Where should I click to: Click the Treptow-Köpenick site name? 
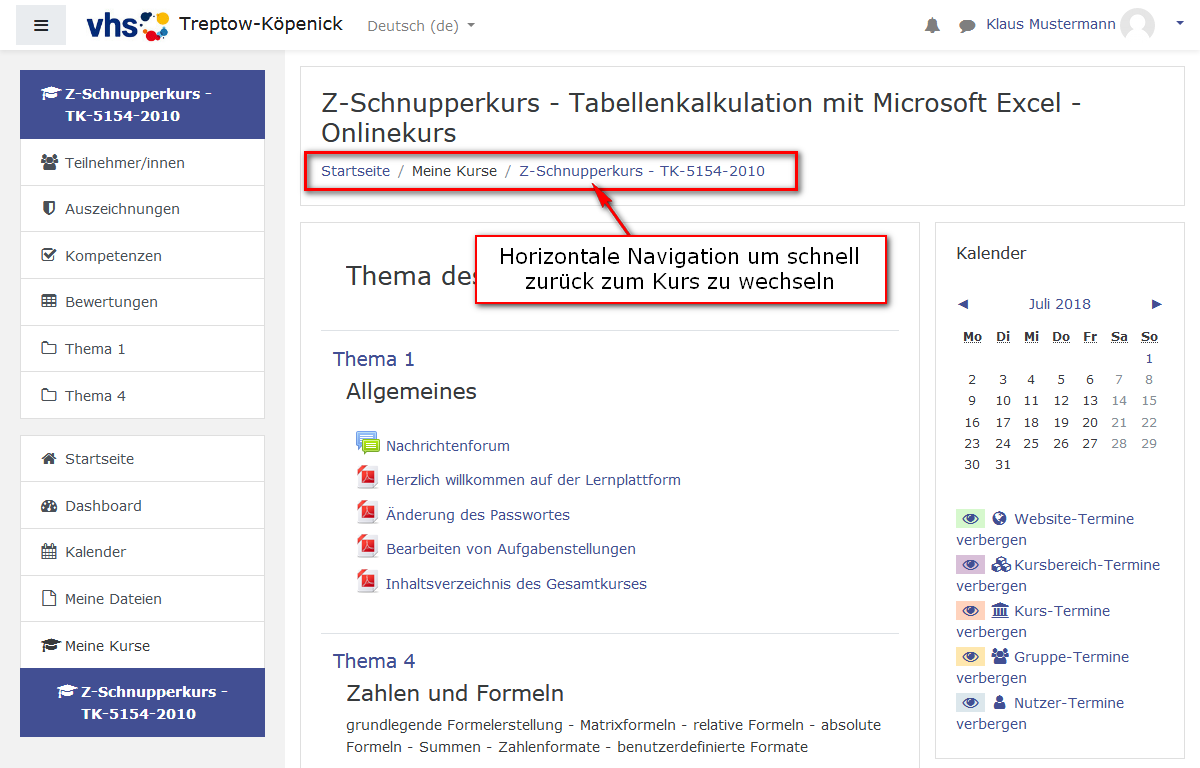tap(261, 24)
